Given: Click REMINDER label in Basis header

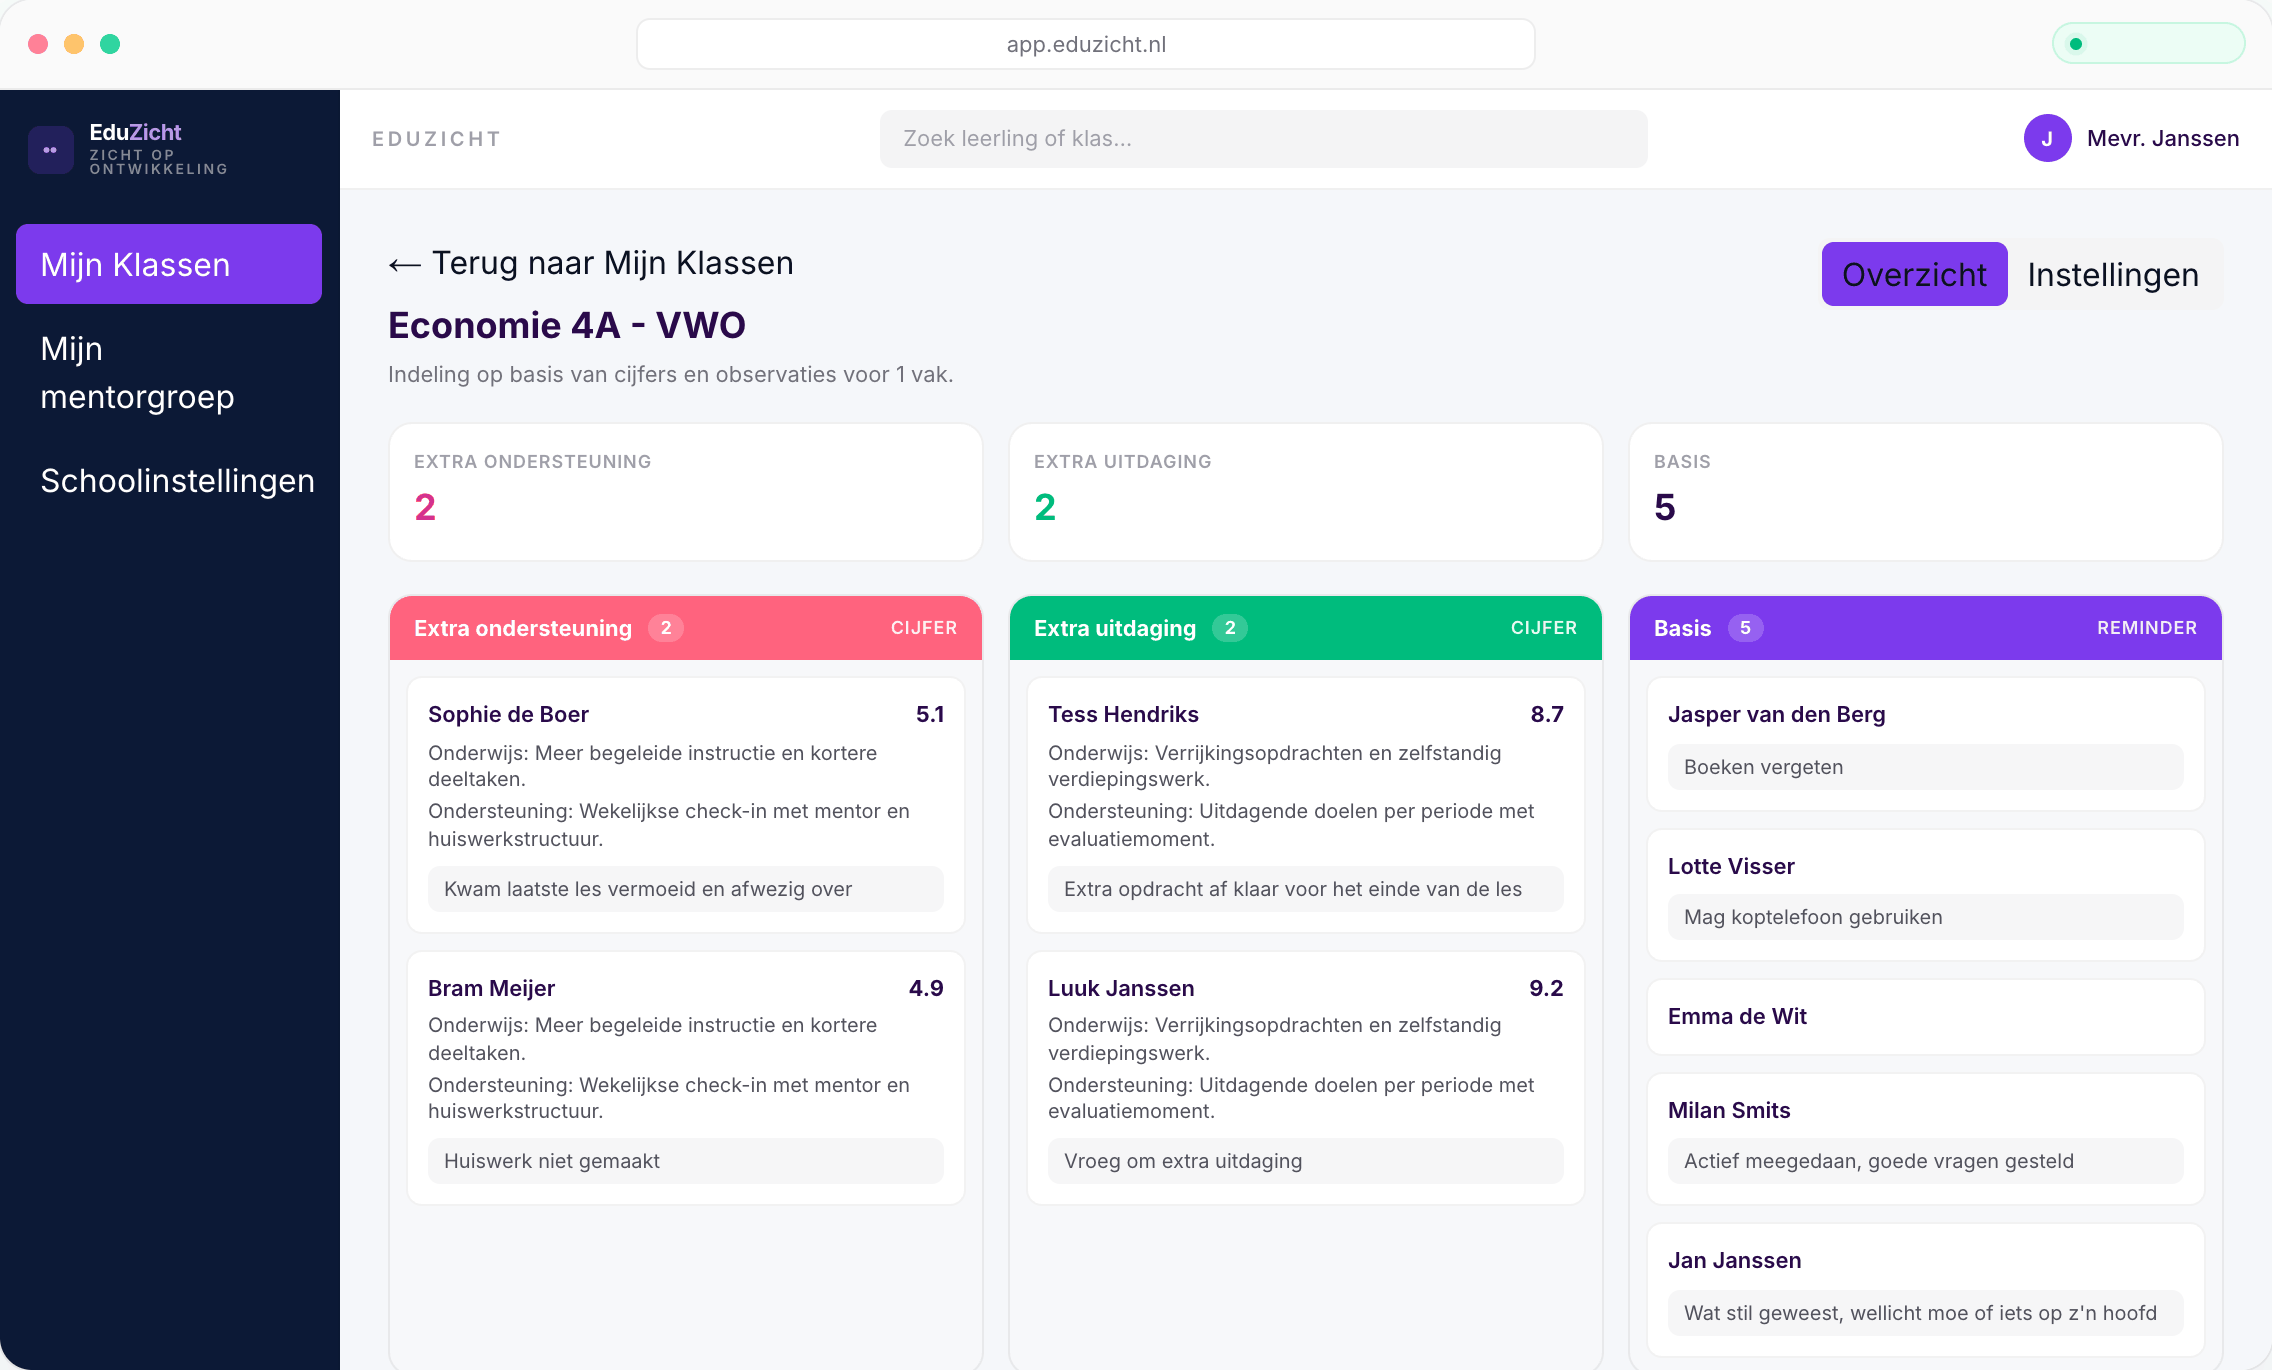Looking at the screenshot, I should click(x=2147, y=628).
